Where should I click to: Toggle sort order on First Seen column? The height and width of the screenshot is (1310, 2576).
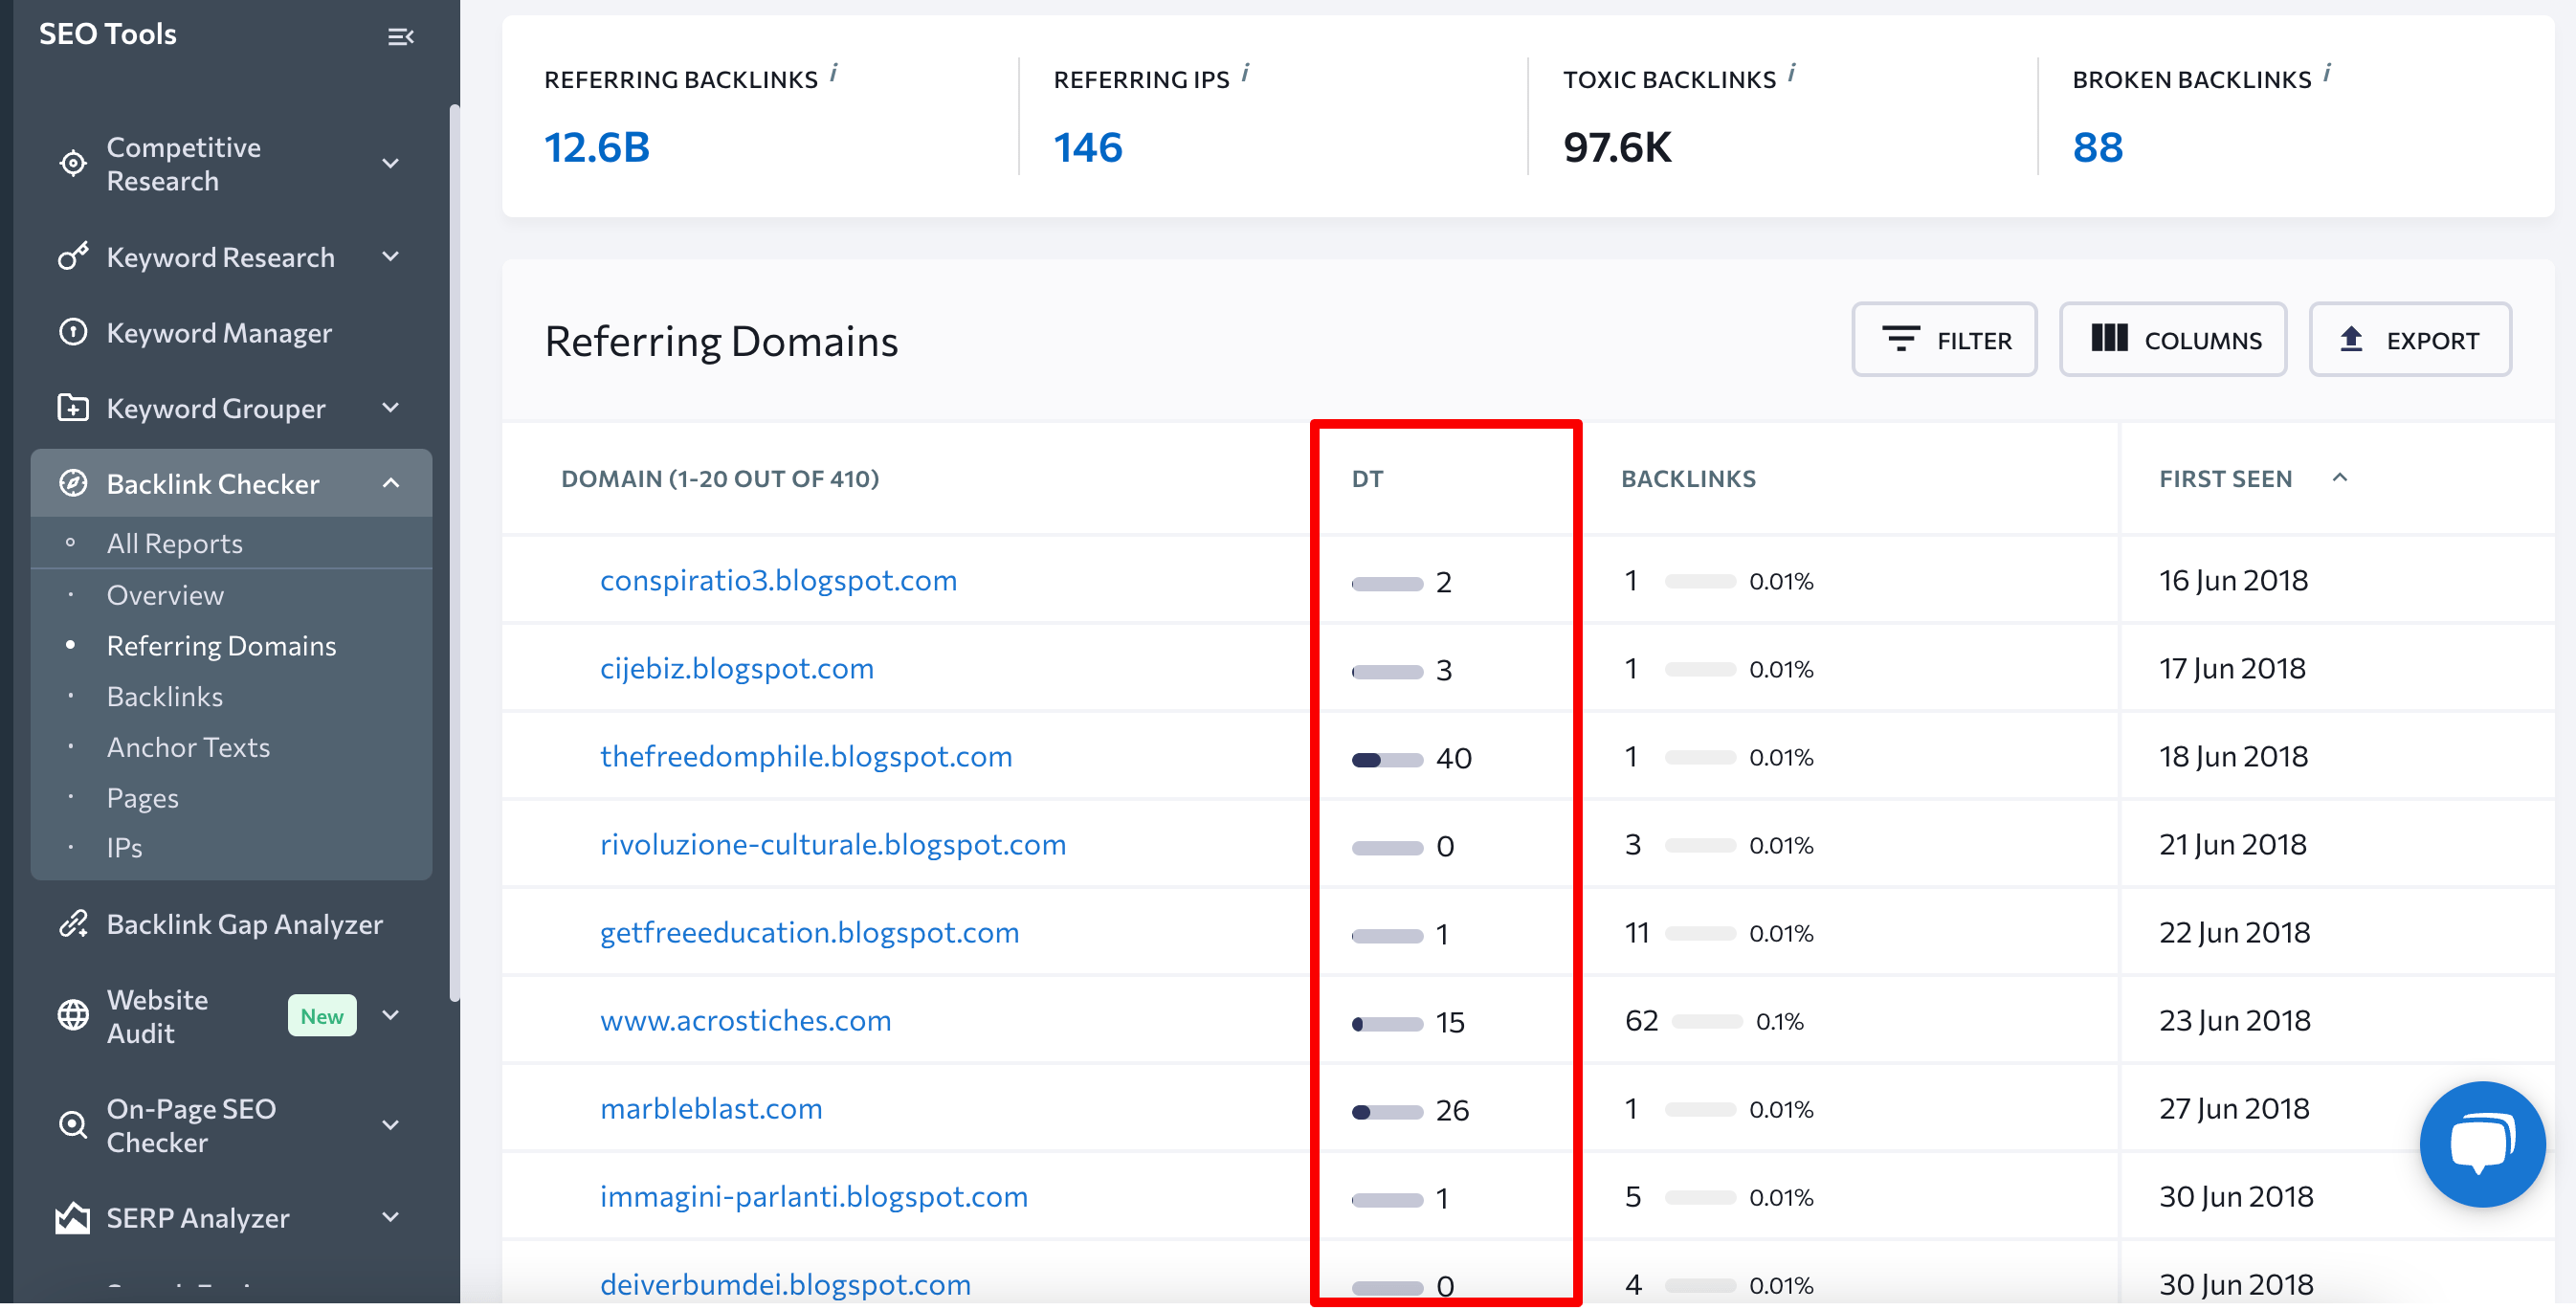point(2340,478)
